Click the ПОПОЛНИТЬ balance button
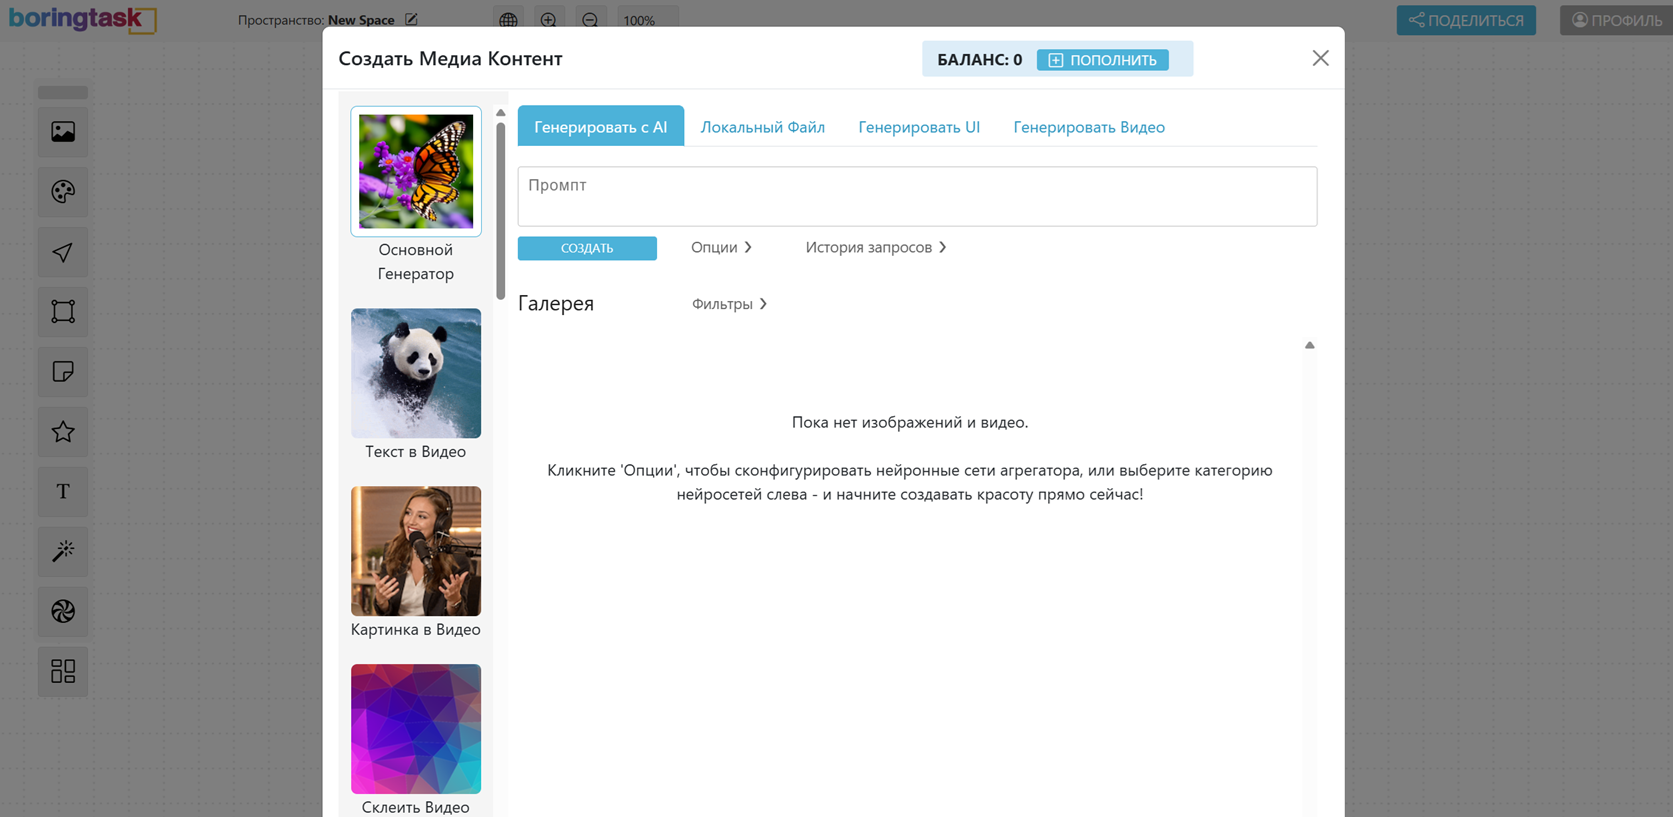1673x817 pixels. coord(1102,60)
